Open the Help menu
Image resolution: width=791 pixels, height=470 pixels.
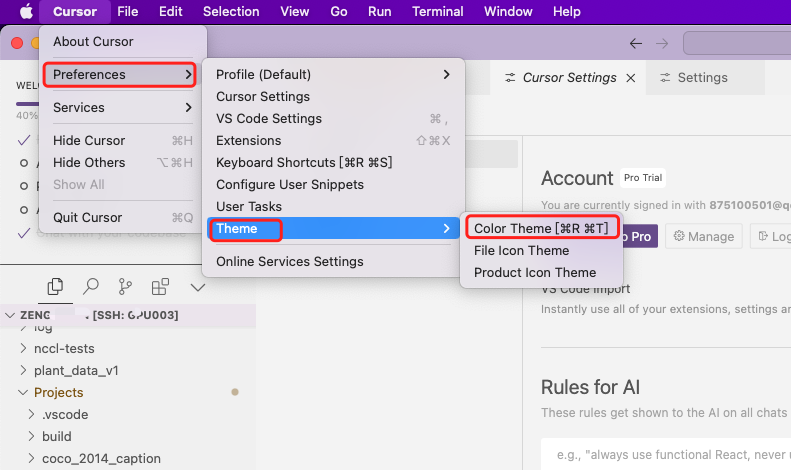(x=567, y=11)
